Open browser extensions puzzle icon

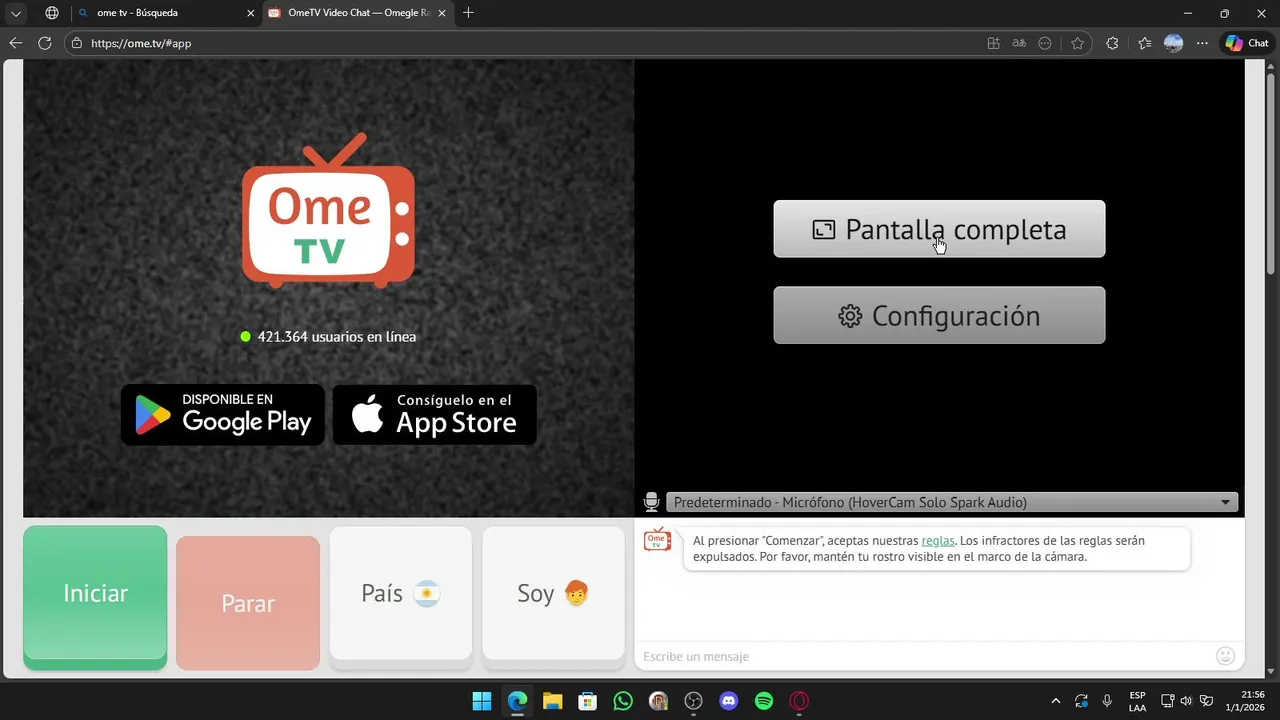coord(1112,43)
